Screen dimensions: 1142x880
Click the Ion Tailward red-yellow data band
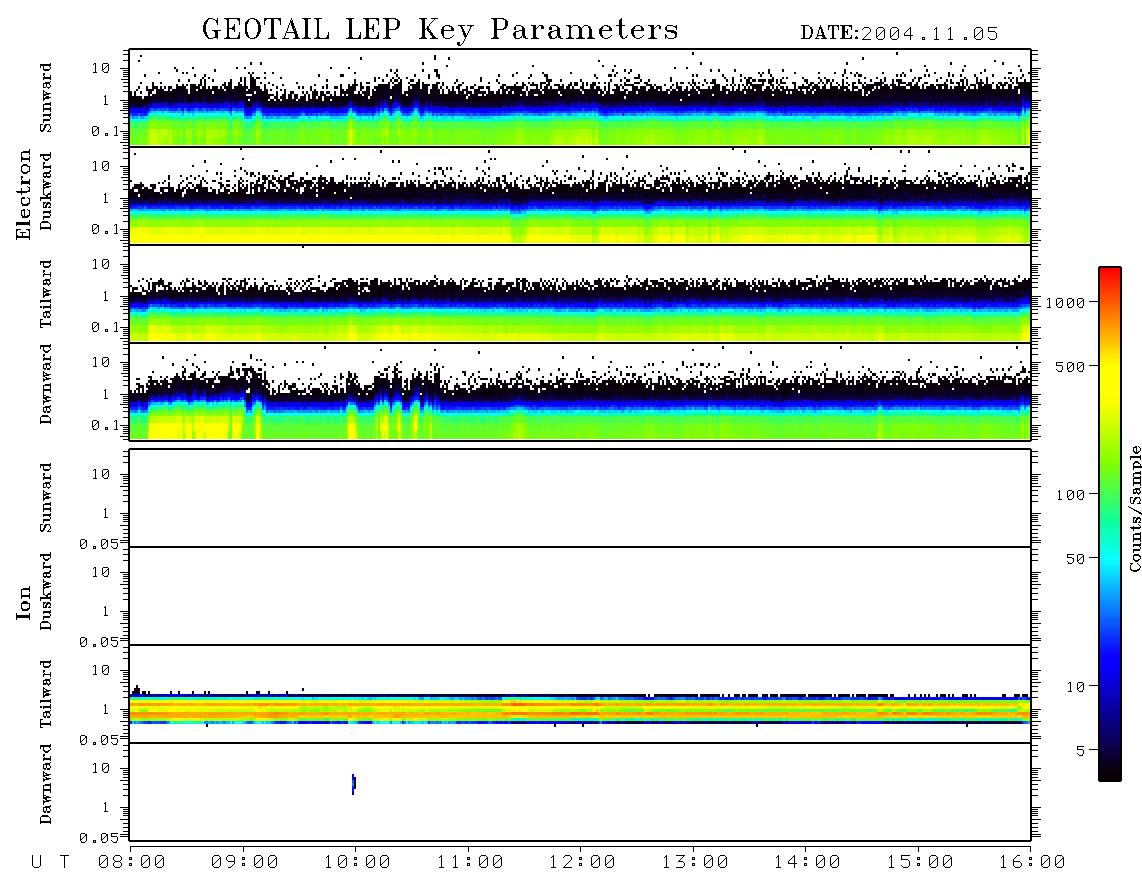pos(580,709)
